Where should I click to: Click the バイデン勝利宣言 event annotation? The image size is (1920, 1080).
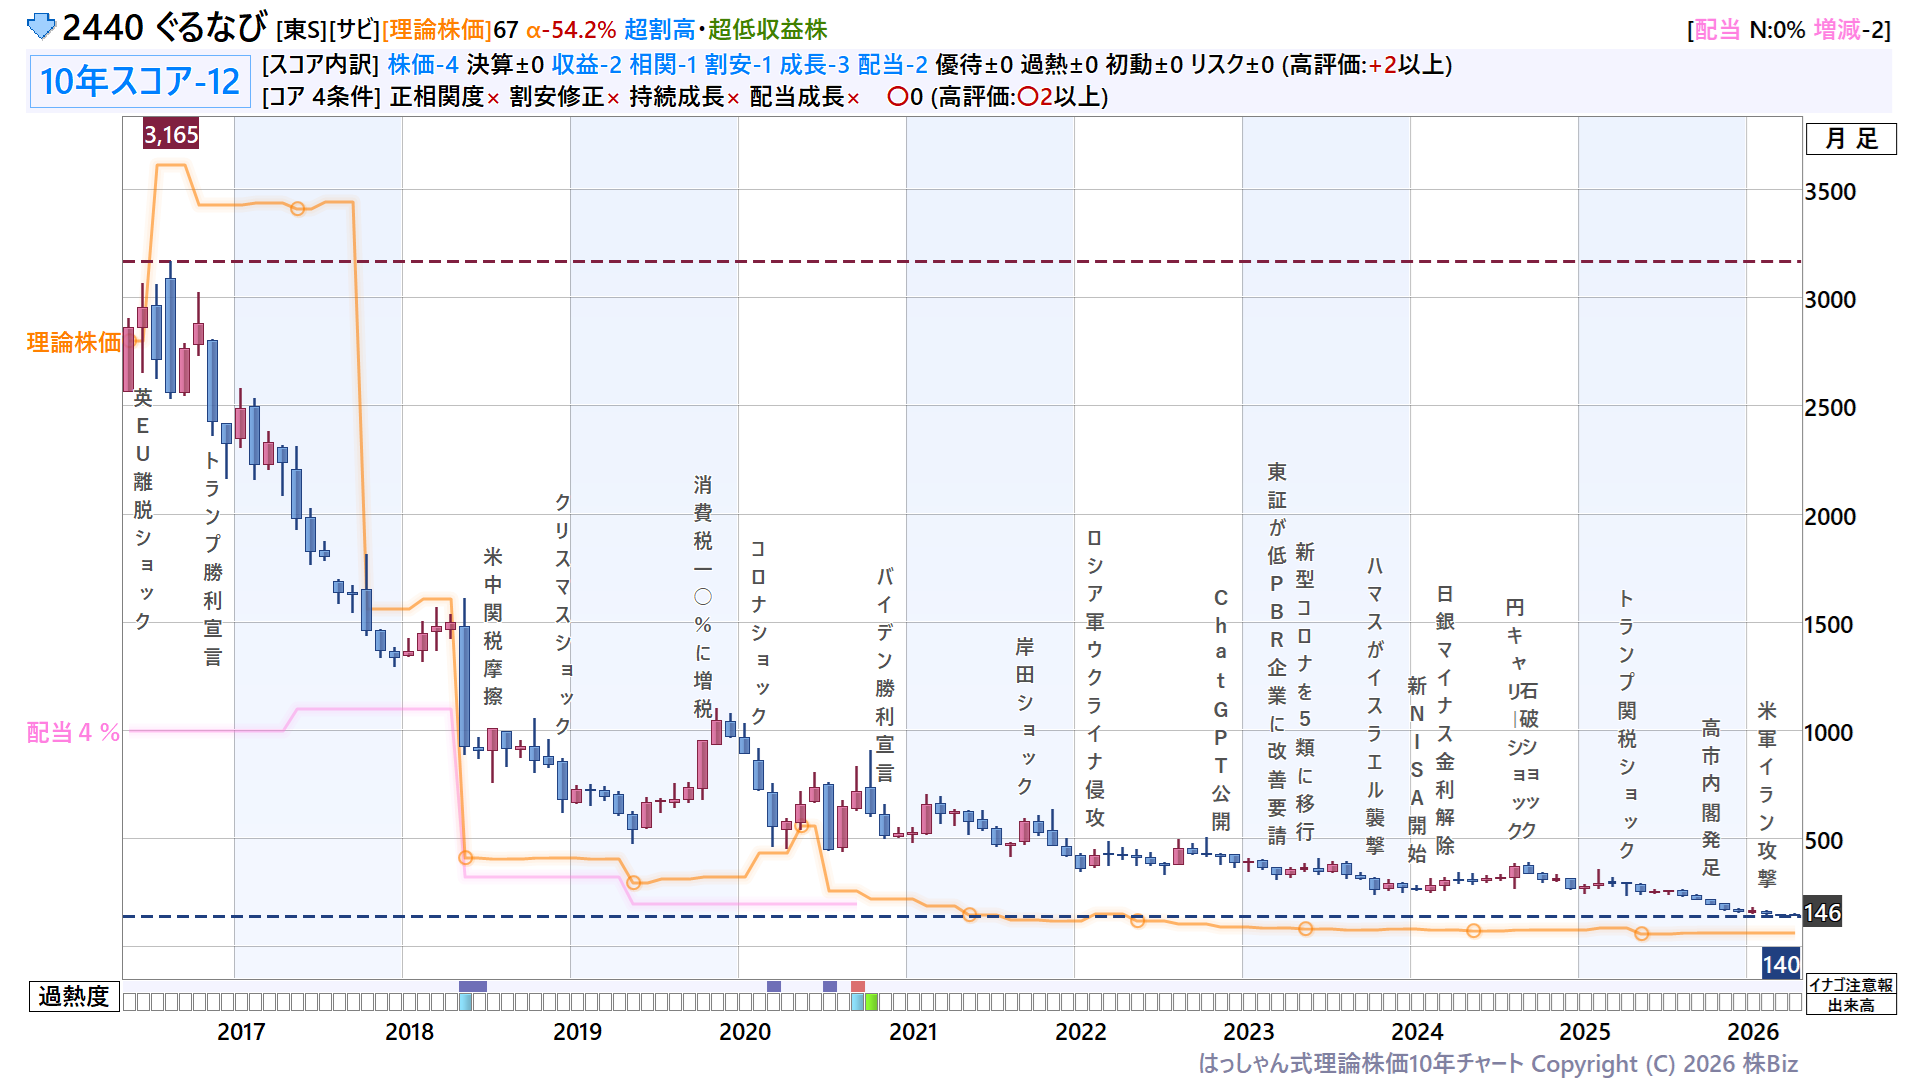tap(885, 674)
